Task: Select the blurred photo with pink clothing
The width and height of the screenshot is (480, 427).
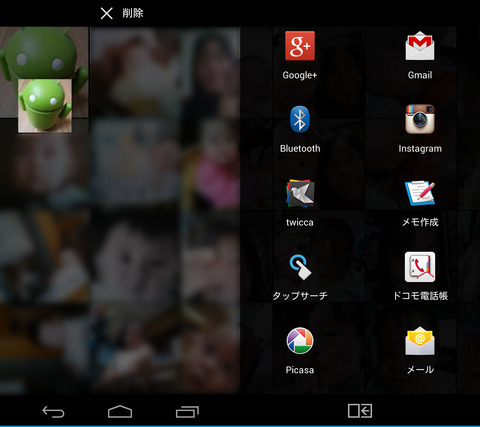Action: pyautogui.click(x=211, y=163)
